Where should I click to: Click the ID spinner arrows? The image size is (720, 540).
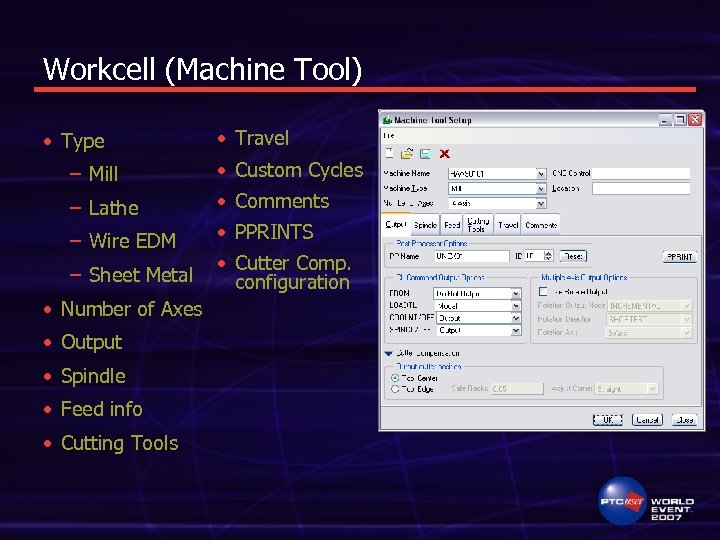click(x=548, y=256)
